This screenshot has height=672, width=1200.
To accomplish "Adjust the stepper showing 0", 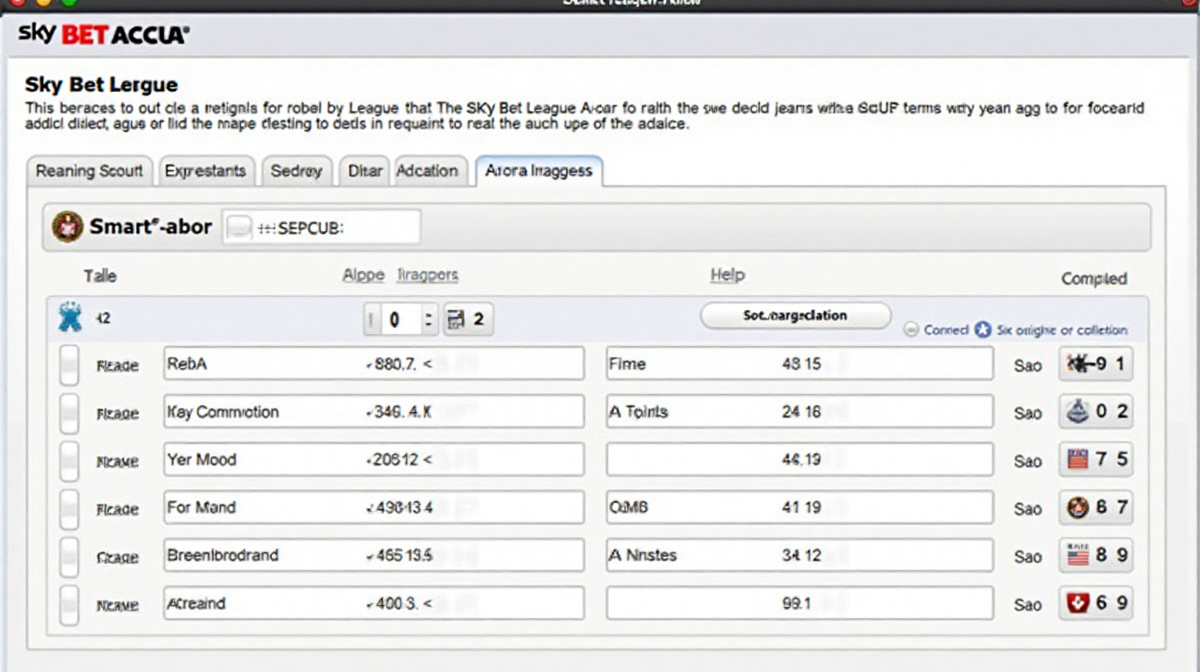I will (x=401, y=319).
